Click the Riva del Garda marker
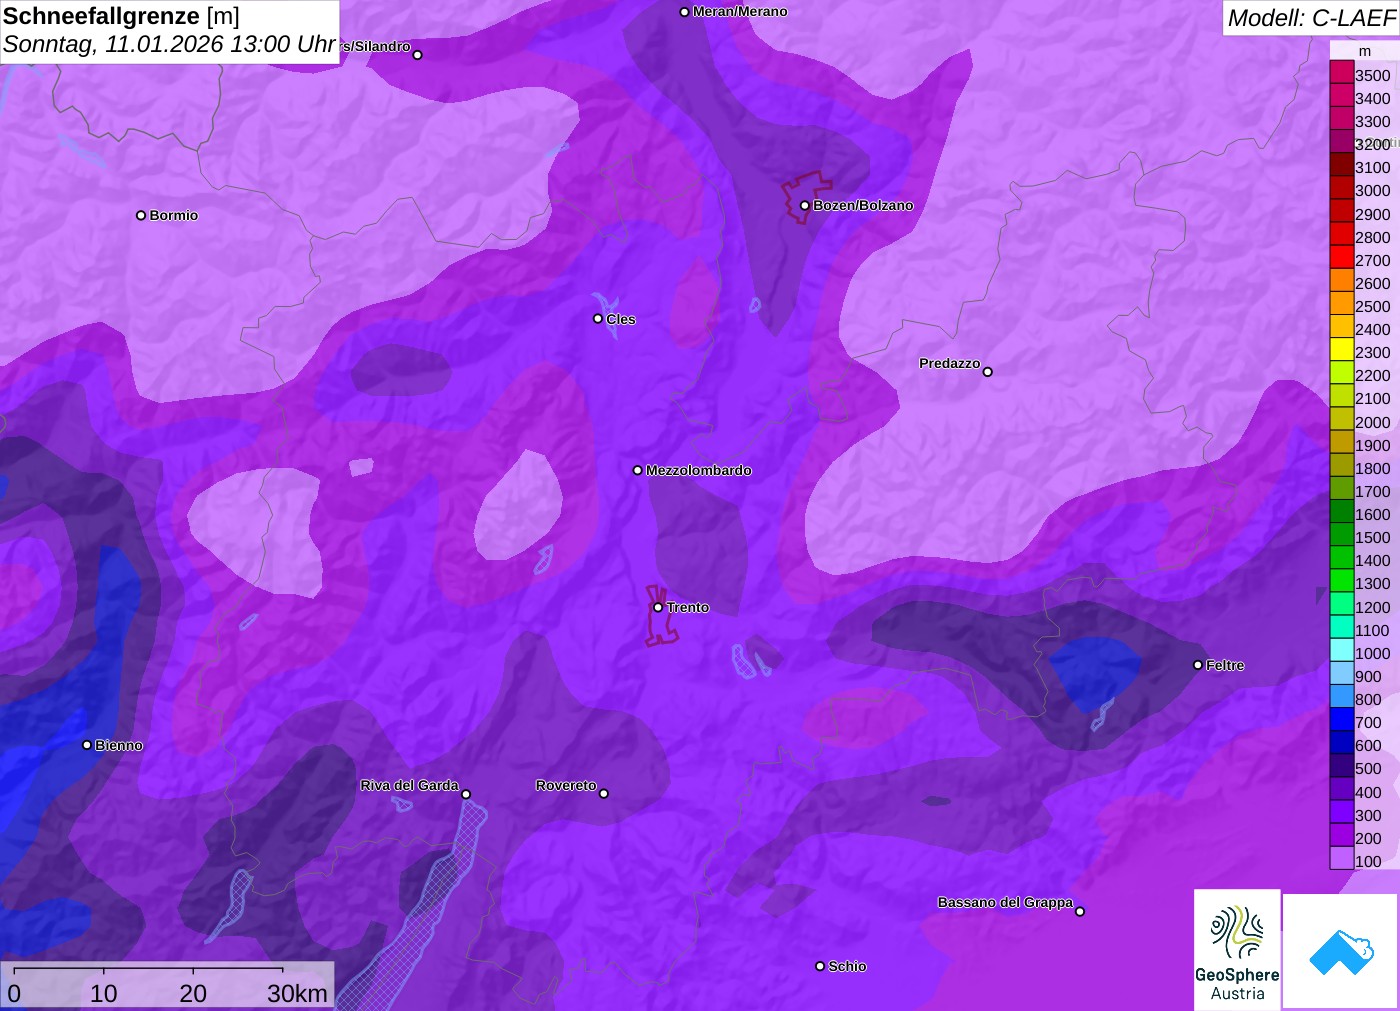1400x1011 pixels. pos(466,795)
